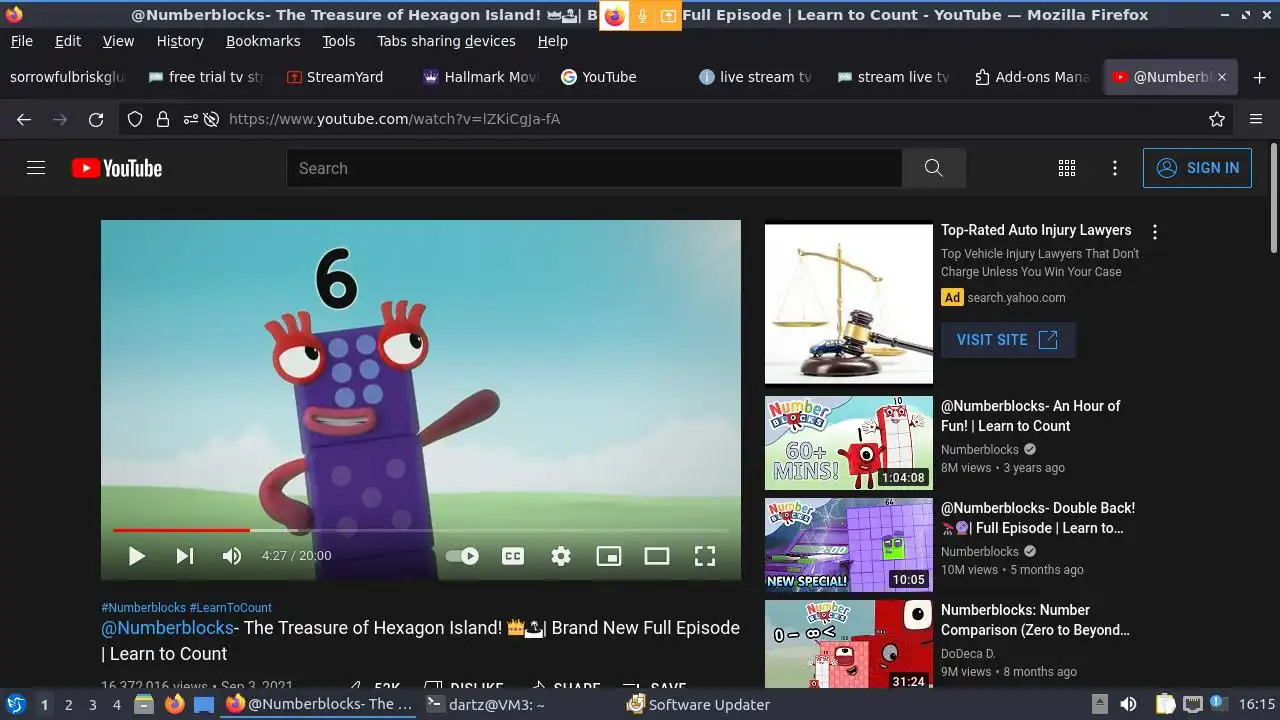Open the YouTube guide hamburger menu
Image resolution: width=1280 pixels, height=720 pixels.
click(x=36, y=168)
